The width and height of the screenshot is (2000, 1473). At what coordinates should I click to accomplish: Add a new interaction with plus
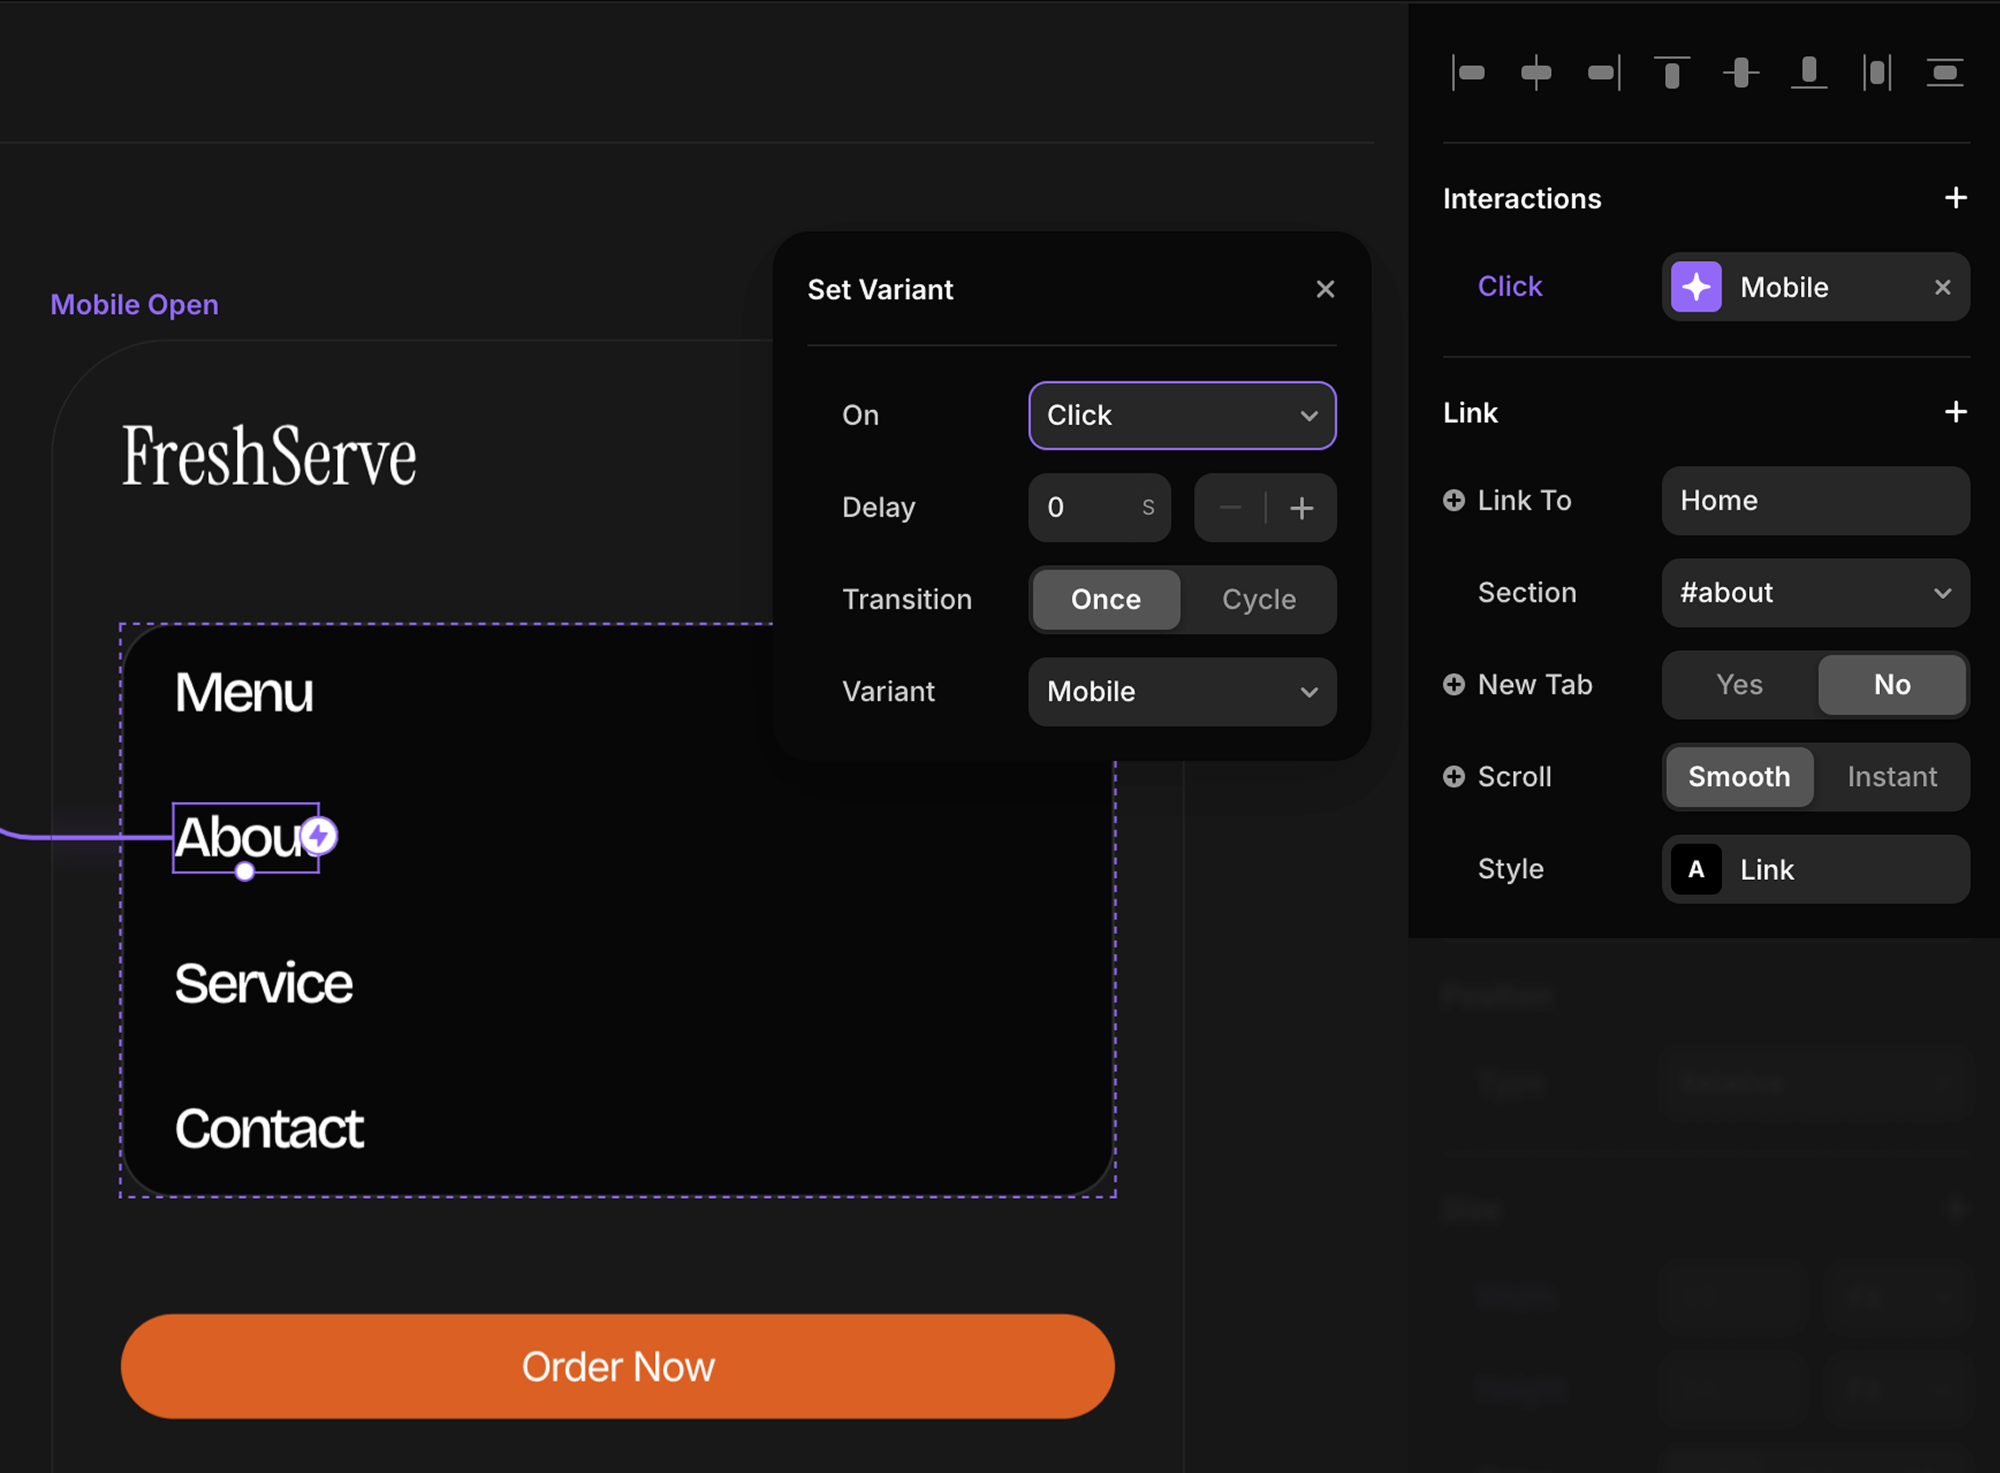pos(1956,198)
